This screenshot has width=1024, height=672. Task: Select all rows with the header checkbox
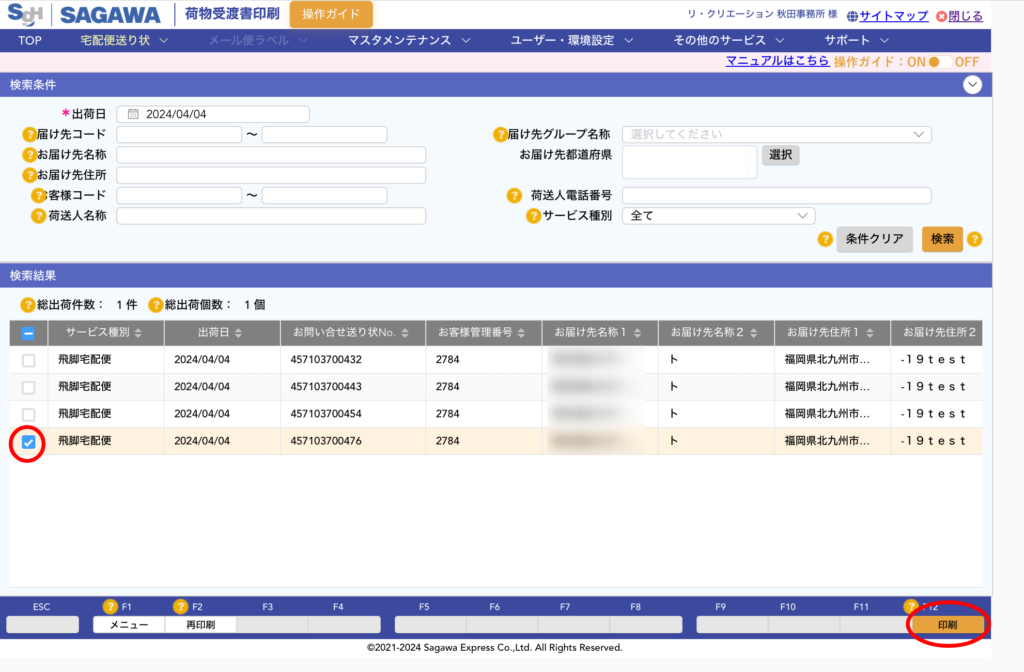[27, 332]
